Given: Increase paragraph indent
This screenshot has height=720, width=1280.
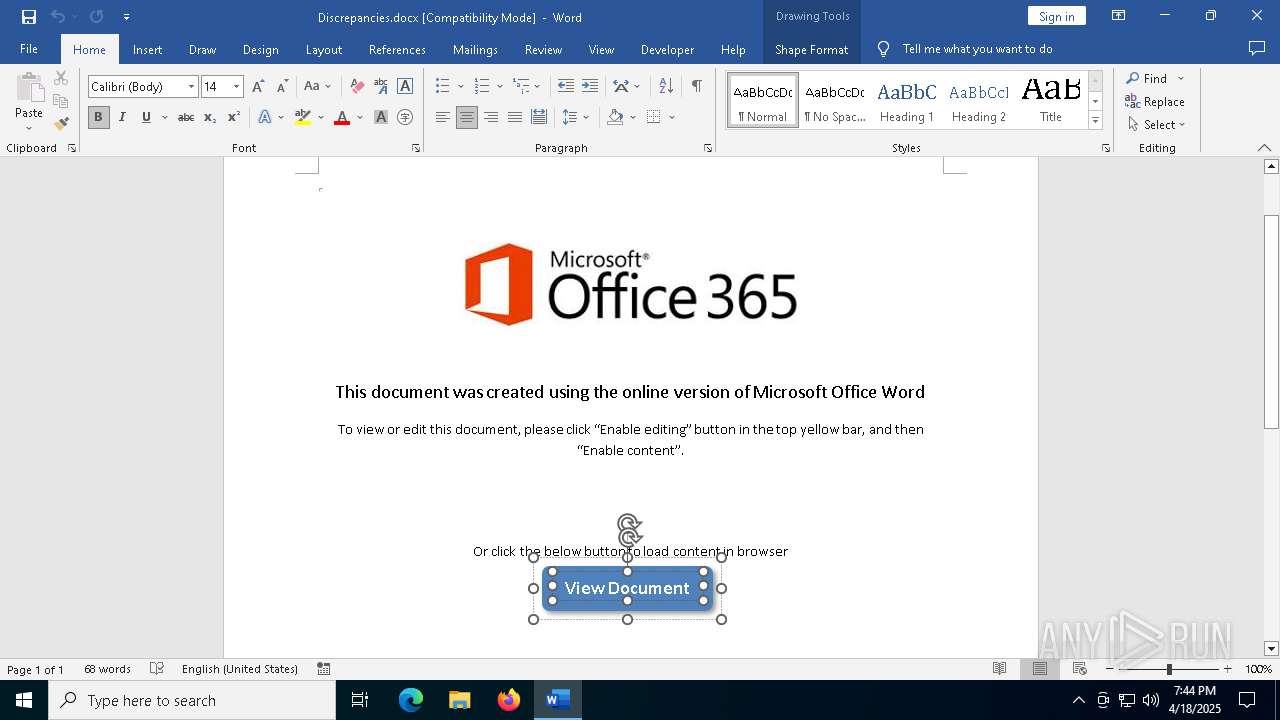Looking at the screenshot, I should 590,86.
